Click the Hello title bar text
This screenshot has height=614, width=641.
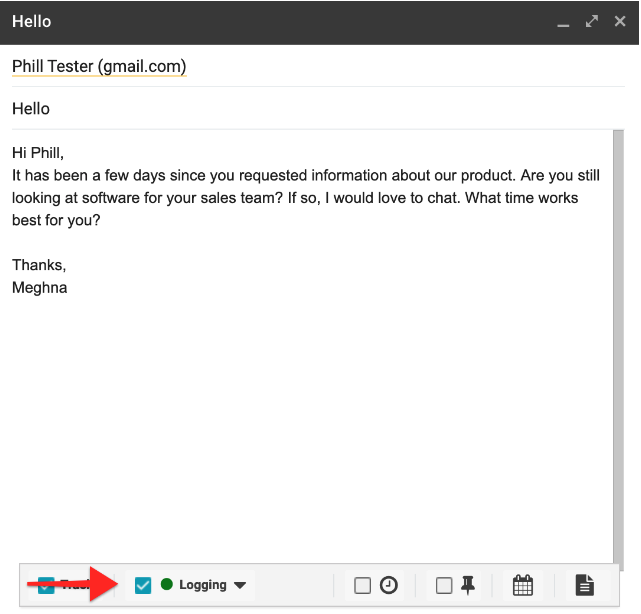click(31, 22)
